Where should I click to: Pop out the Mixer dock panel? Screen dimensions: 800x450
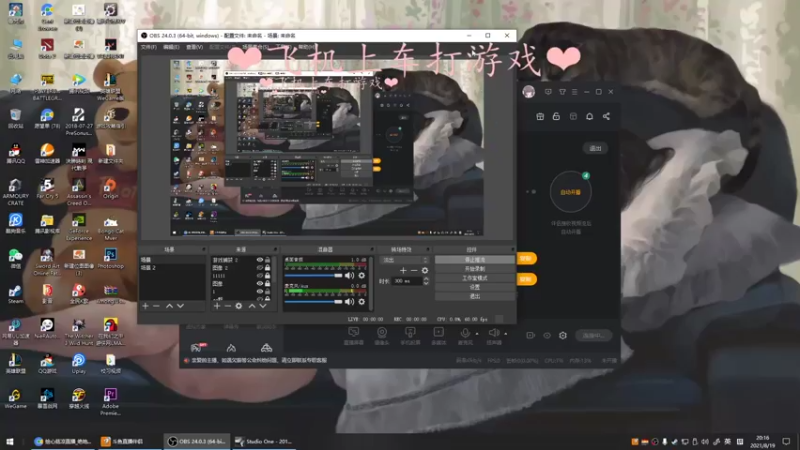[x=371, y=249]
